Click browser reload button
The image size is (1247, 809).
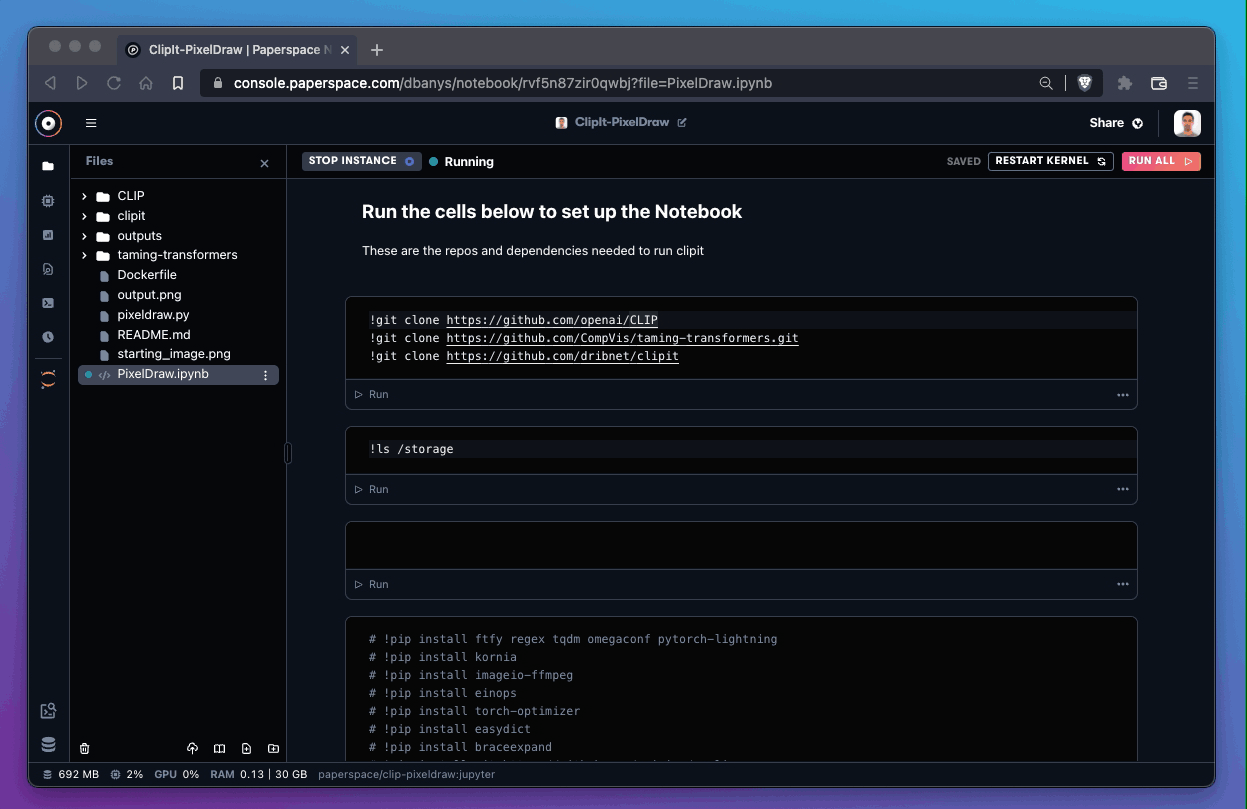[x=114, y=83]
